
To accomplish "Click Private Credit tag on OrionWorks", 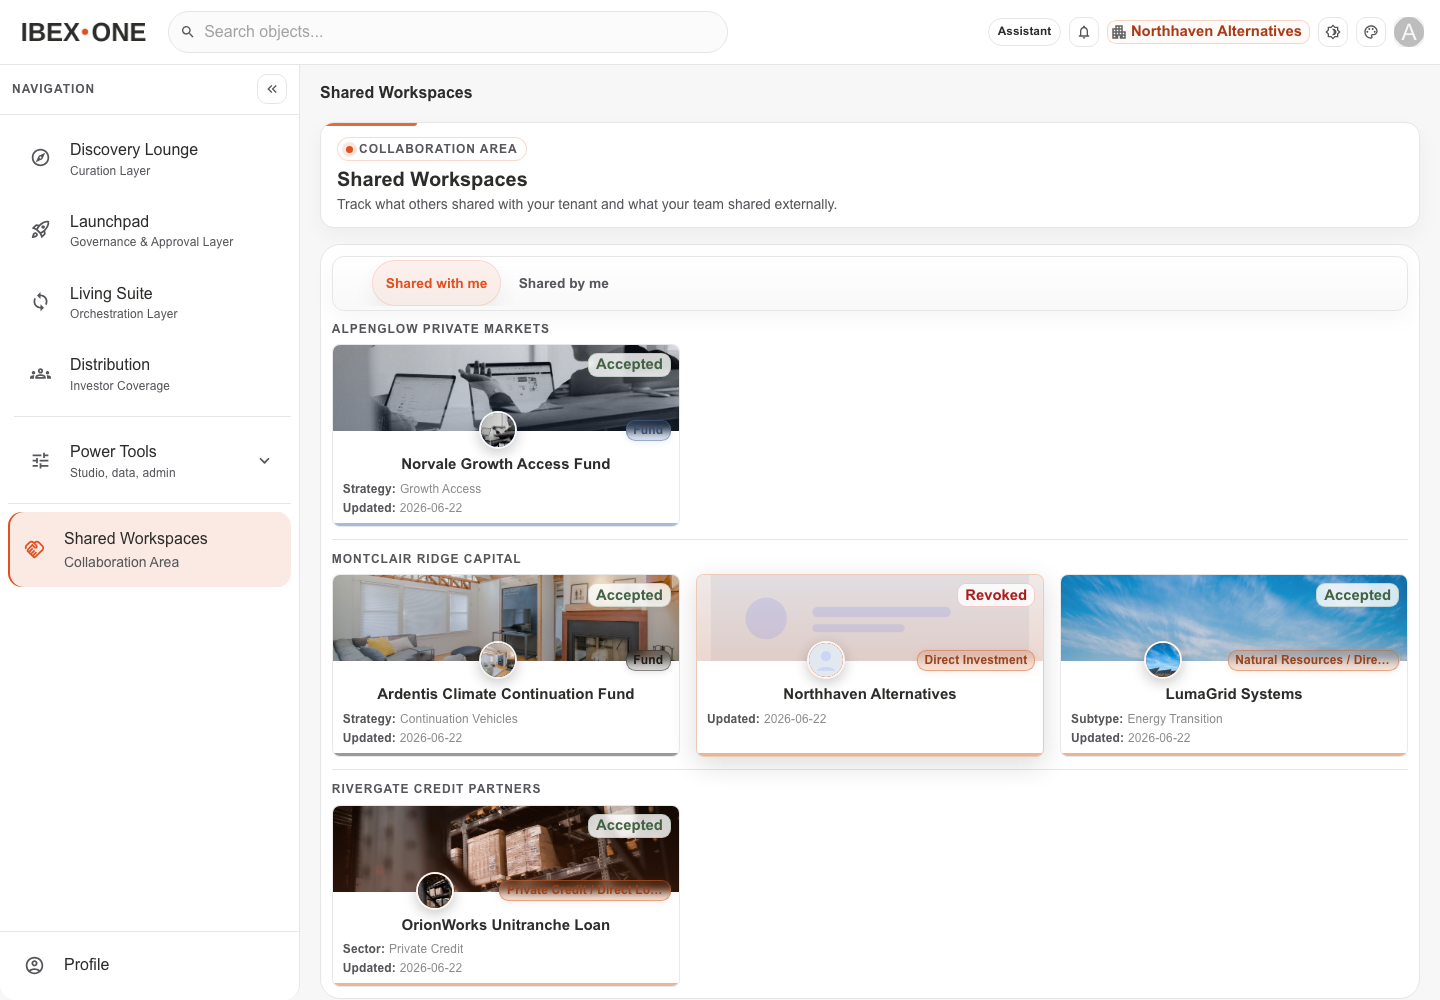I will point(585,890).
